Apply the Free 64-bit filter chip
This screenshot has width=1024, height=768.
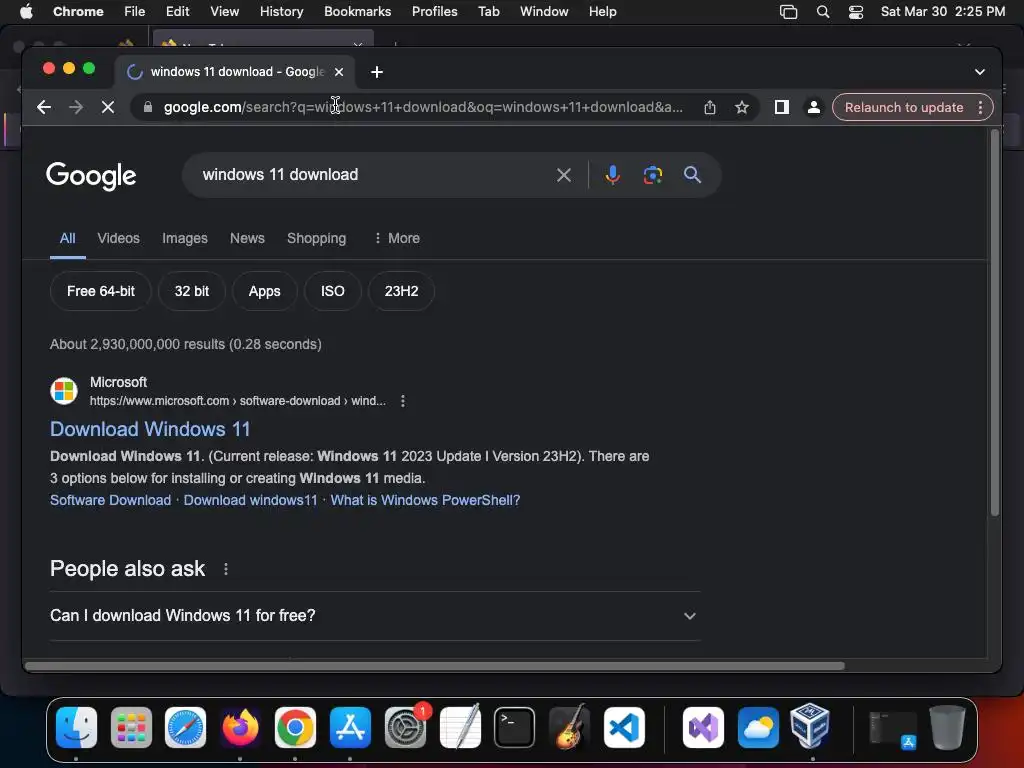(x=101, y=291)
